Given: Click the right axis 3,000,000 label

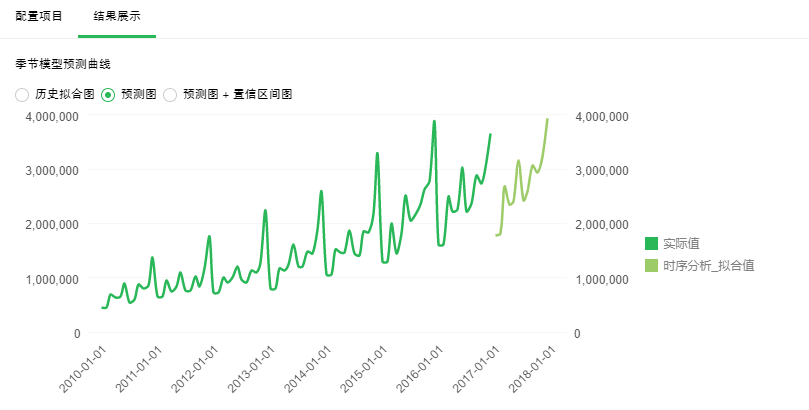Looking at the screenshot, I should click(x=603, y=171).
